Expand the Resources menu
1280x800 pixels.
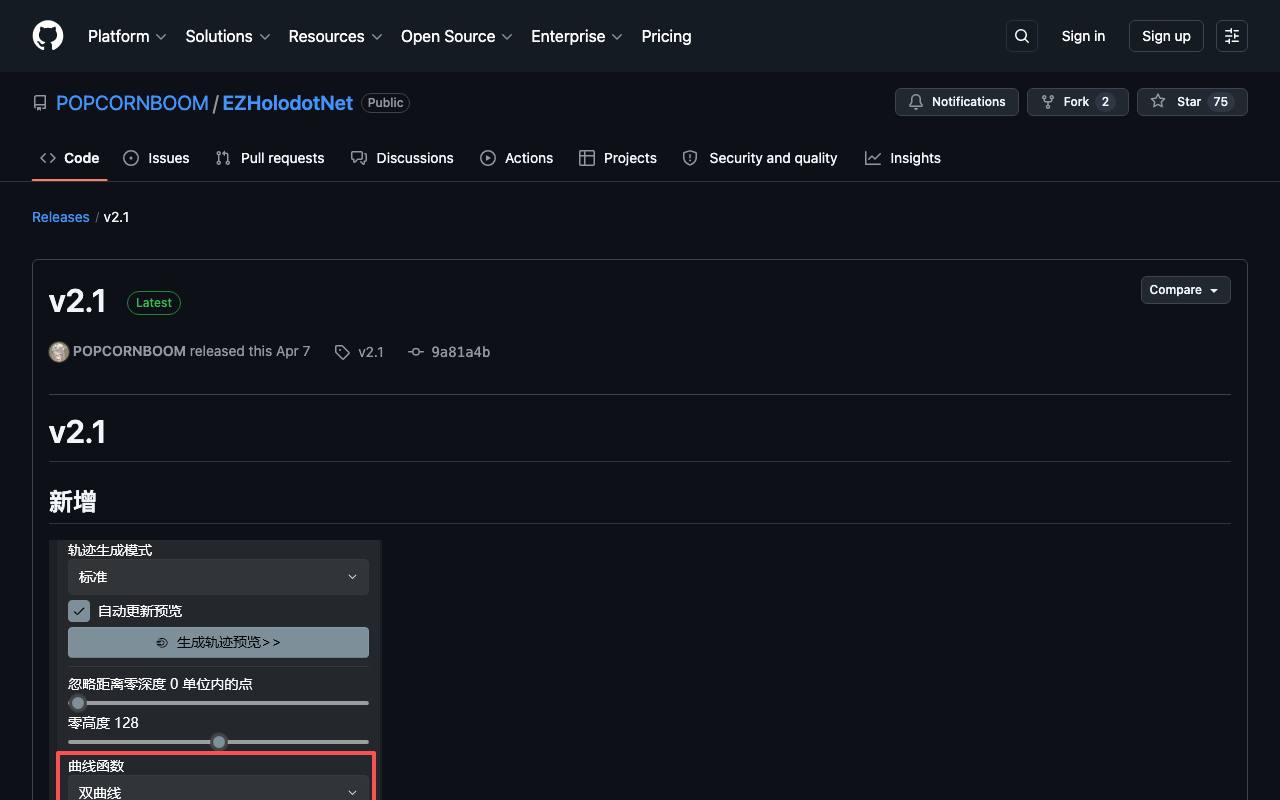(x=336, y=36)
